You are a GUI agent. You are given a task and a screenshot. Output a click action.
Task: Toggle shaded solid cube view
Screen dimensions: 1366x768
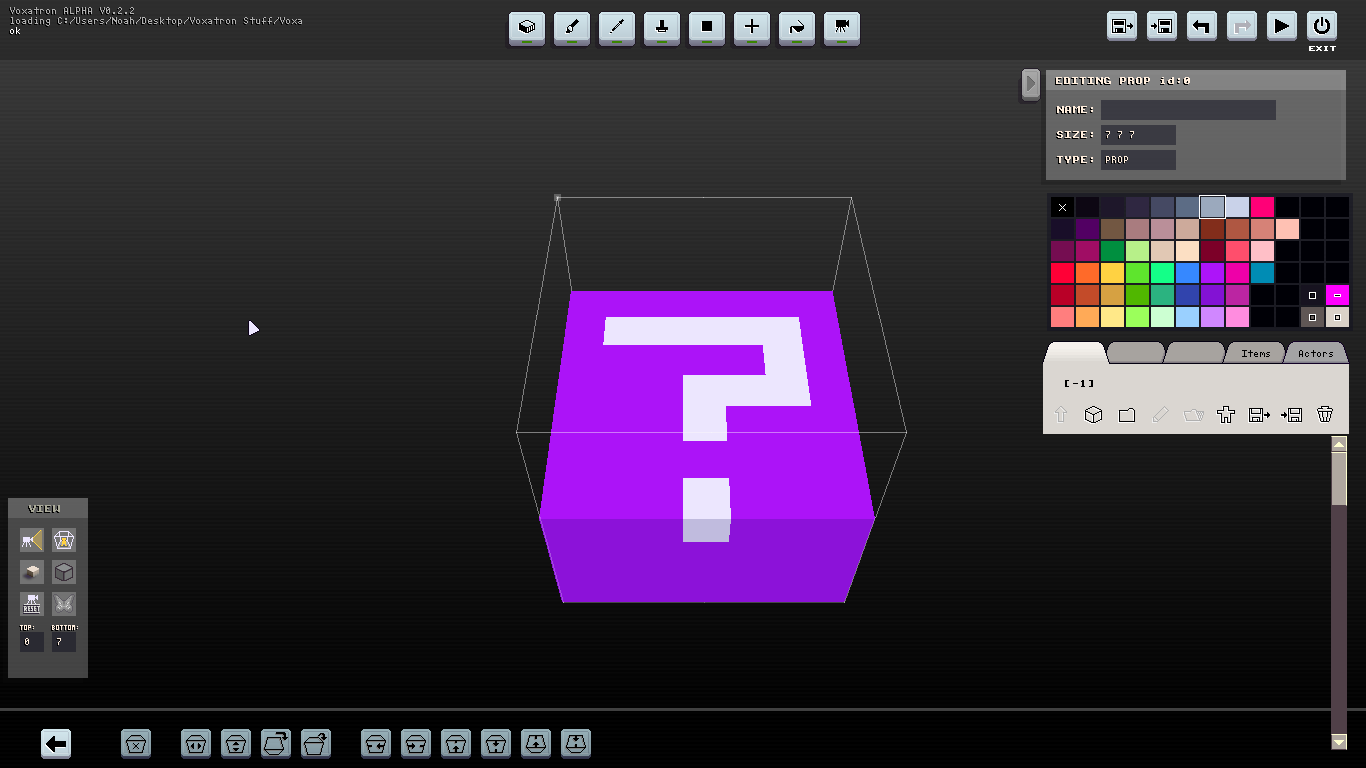pos(32,572)
